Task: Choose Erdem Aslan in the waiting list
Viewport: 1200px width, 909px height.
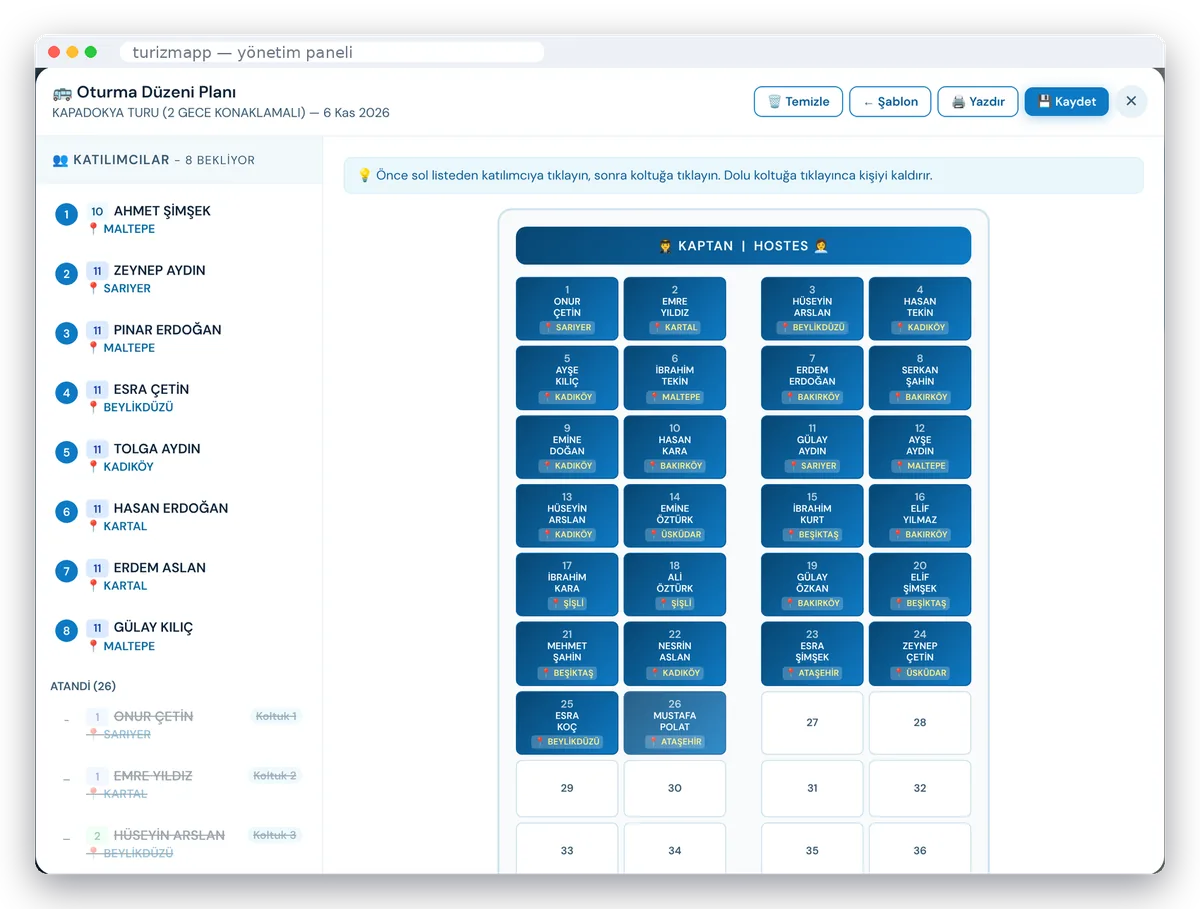Action: [179, 576]
